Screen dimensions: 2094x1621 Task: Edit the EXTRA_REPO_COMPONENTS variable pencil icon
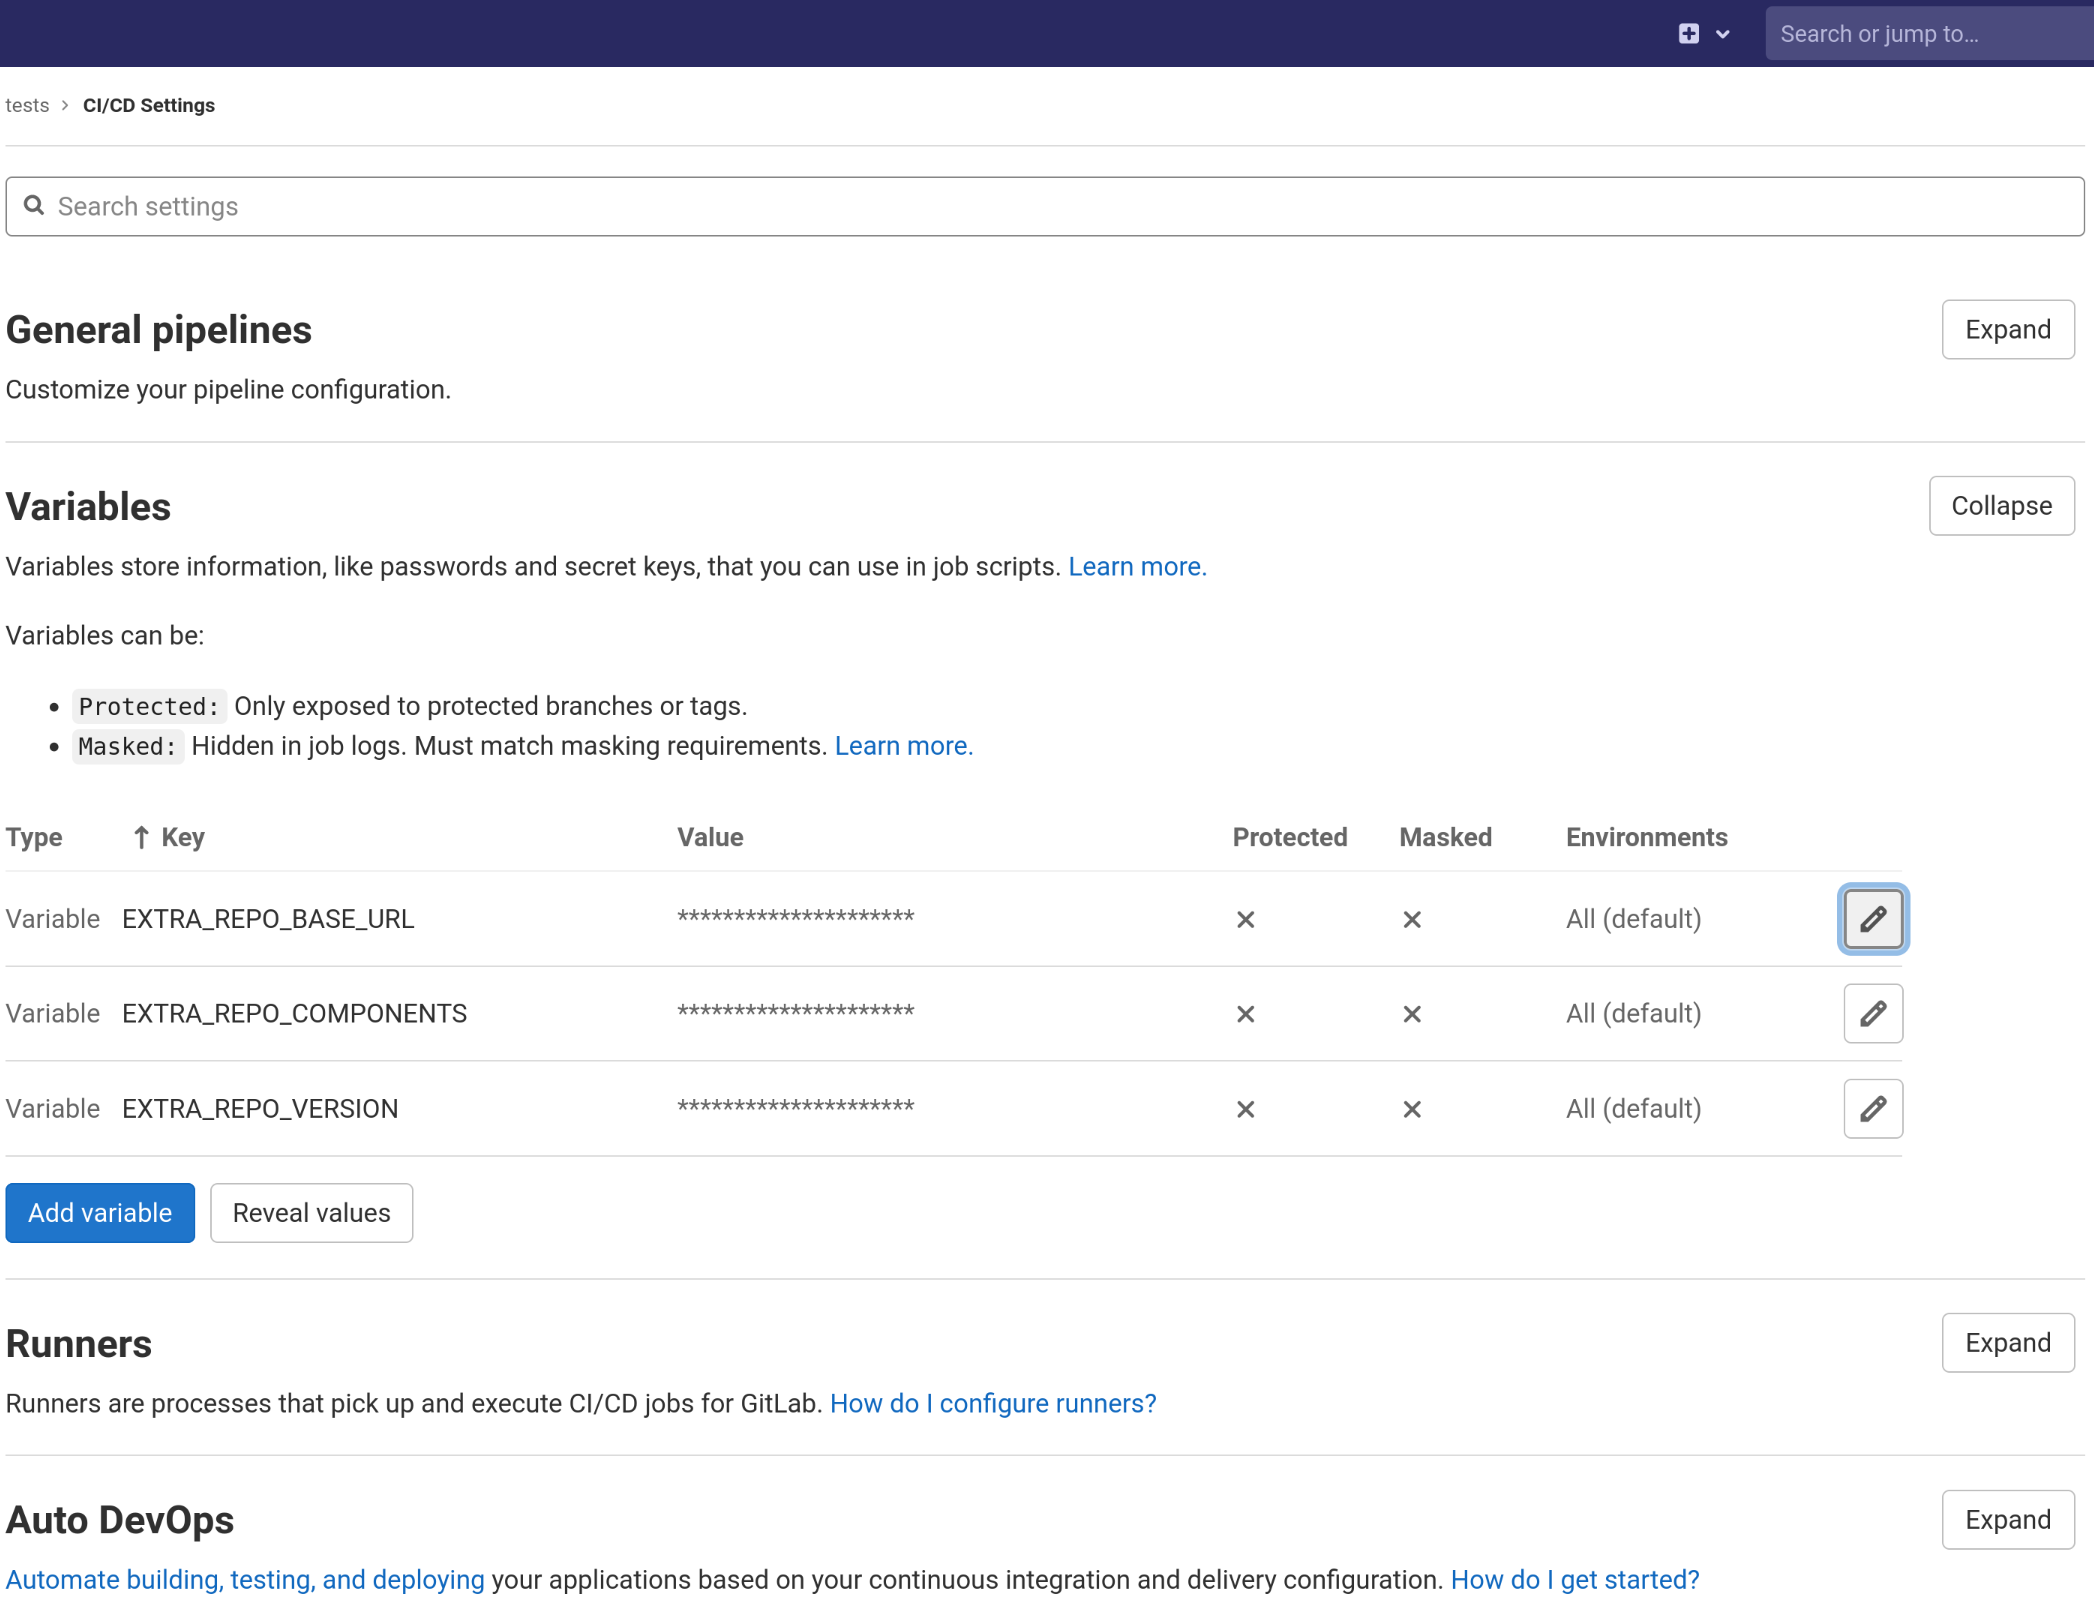point(1872,1013)
